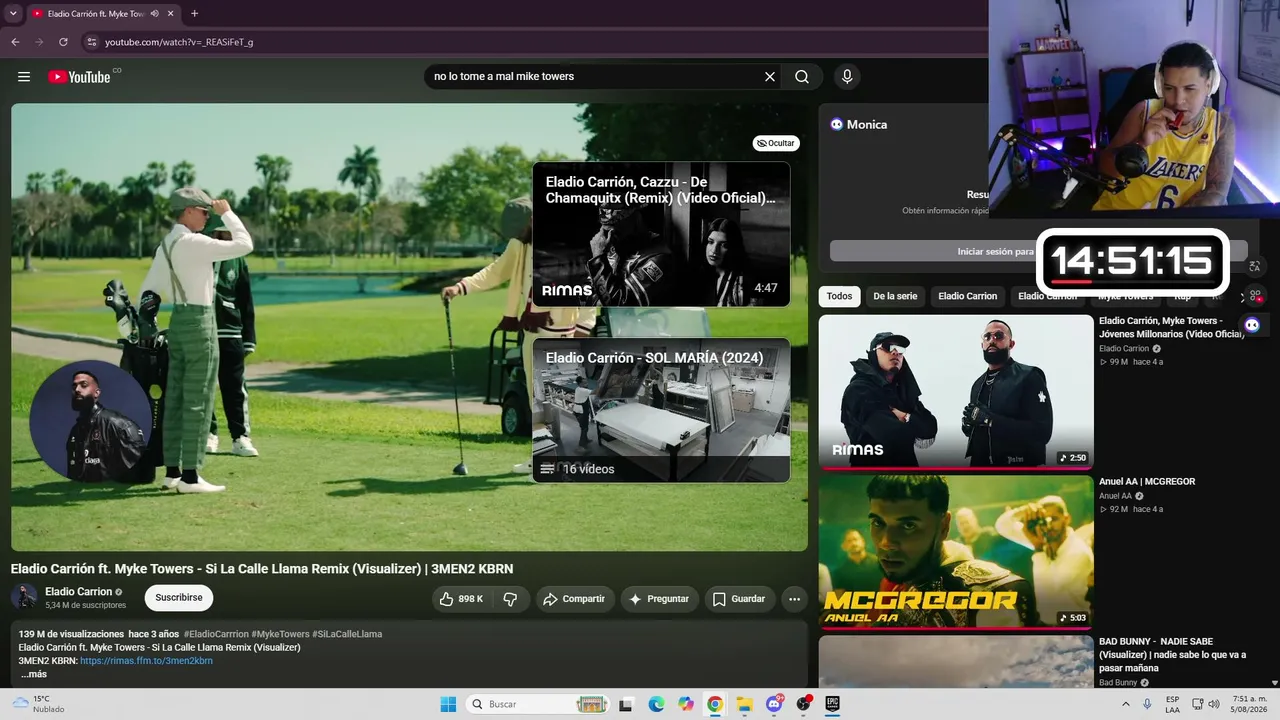Open the three-dot more actions menu

pos(794,599)
